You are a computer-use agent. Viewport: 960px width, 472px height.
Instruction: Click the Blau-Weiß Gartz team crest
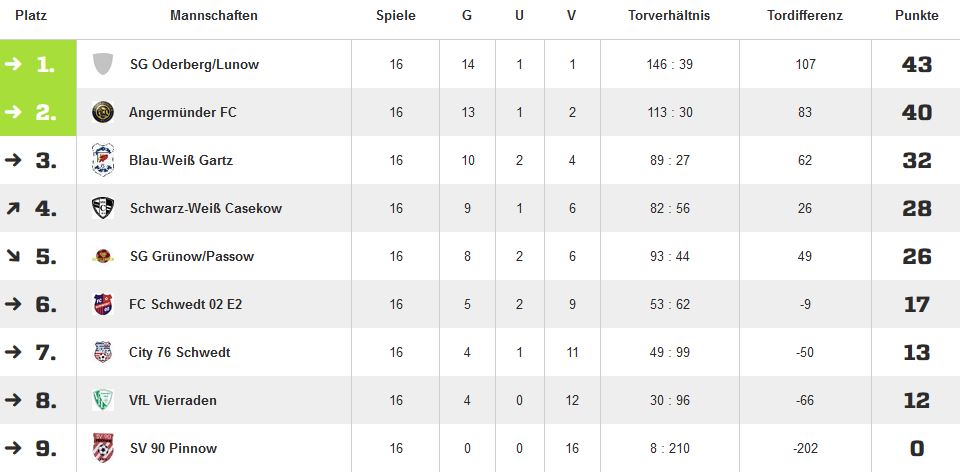pos(103,160)
